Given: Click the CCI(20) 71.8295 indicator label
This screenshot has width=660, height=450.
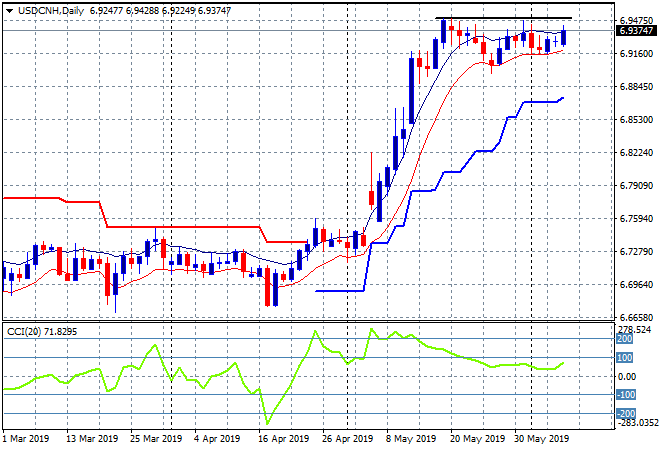Looking at the screenshot, I should point(42,332).
